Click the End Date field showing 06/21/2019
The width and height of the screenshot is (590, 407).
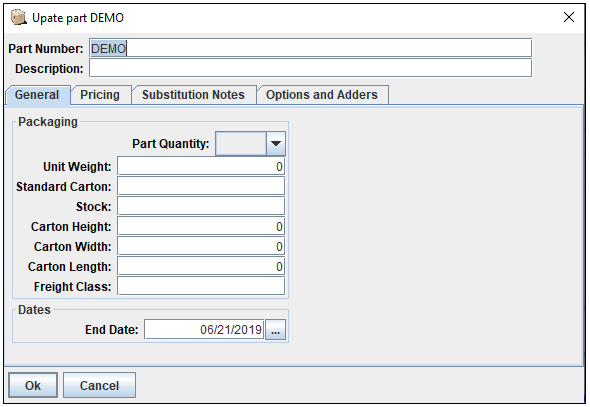[x=204, y=330]
